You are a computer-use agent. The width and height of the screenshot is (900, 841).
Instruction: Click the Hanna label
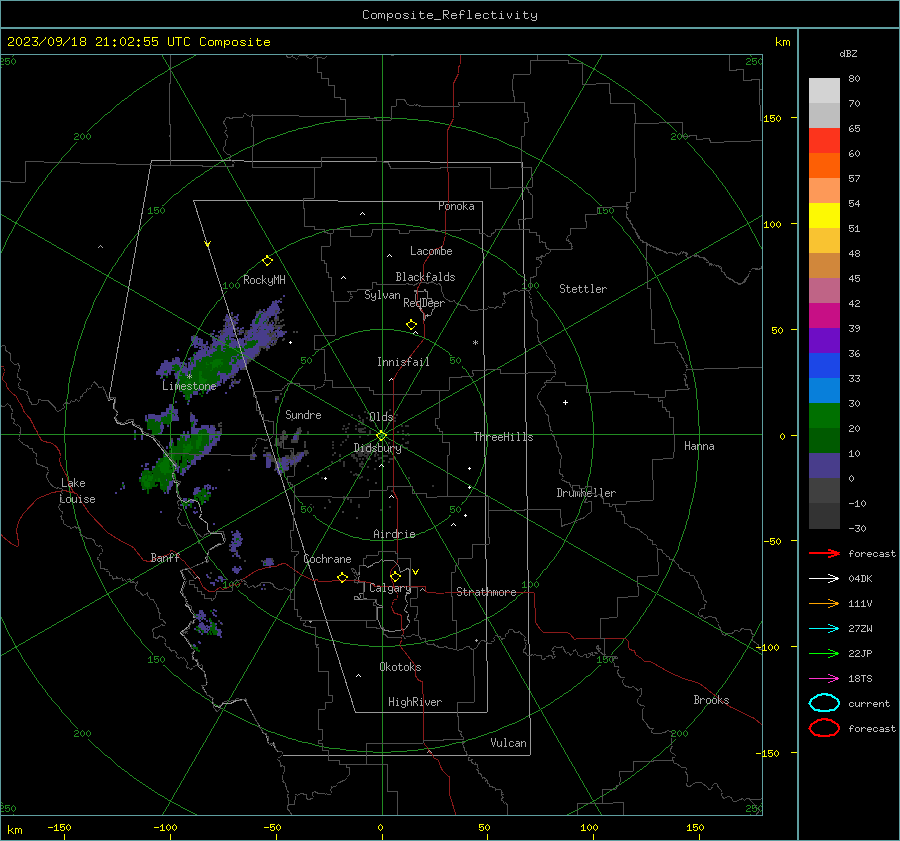tap(699, 446)
